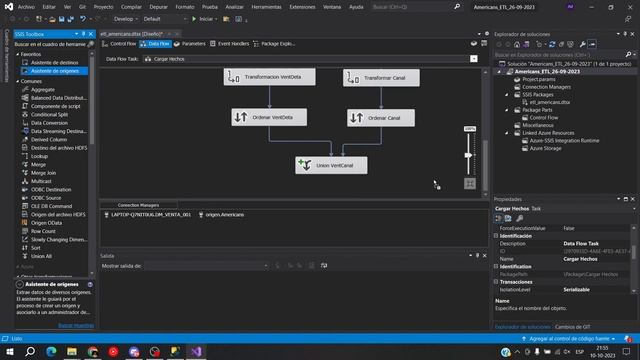Switch to the Event Handlers tab
Screen dimensions: 640x360
pyautogui.click(x=229, y=44)
